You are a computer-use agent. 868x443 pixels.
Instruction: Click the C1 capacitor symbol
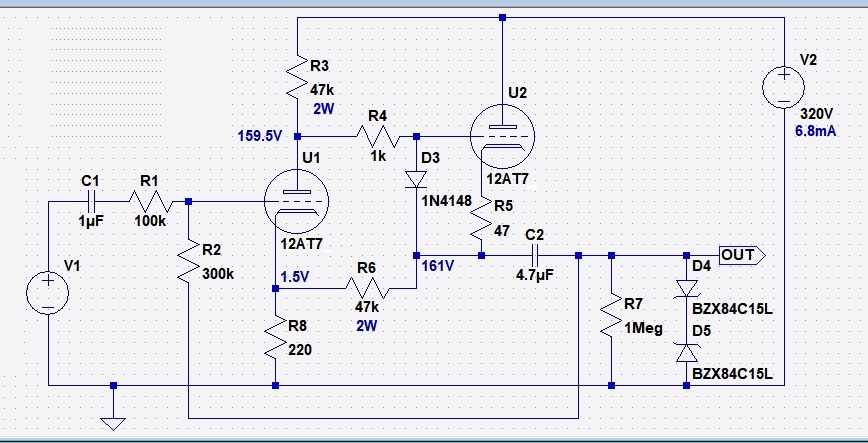pos(91,202)
